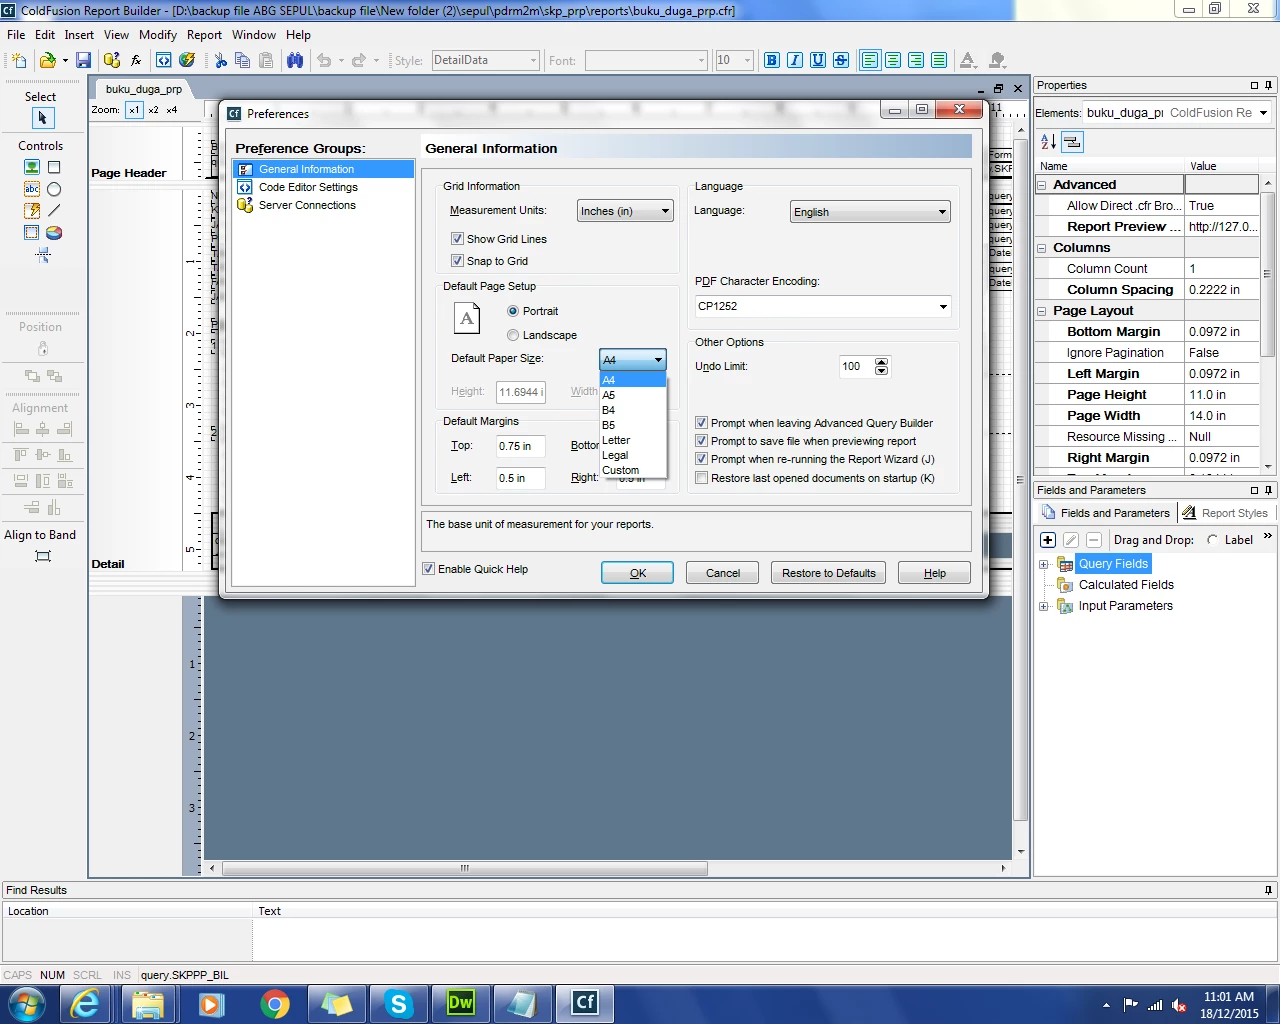The image size is (1280, 1024).
Task: Toggle prompt to save file when previewing
Action: [x=701, y=441]
